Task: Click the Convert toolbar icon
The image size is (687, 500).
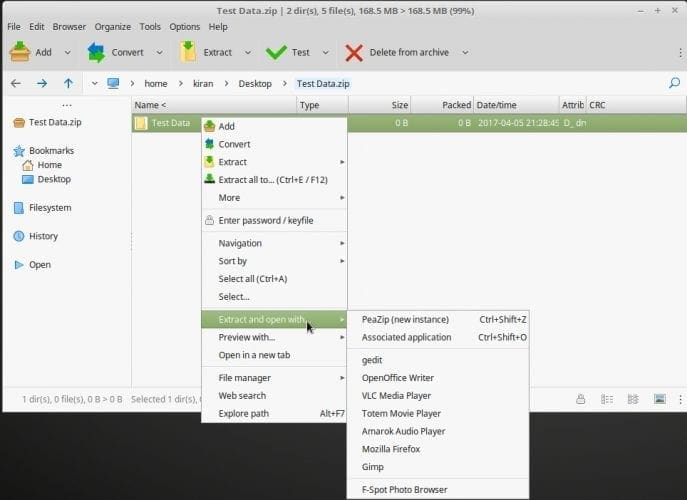Action: (96, 52)
